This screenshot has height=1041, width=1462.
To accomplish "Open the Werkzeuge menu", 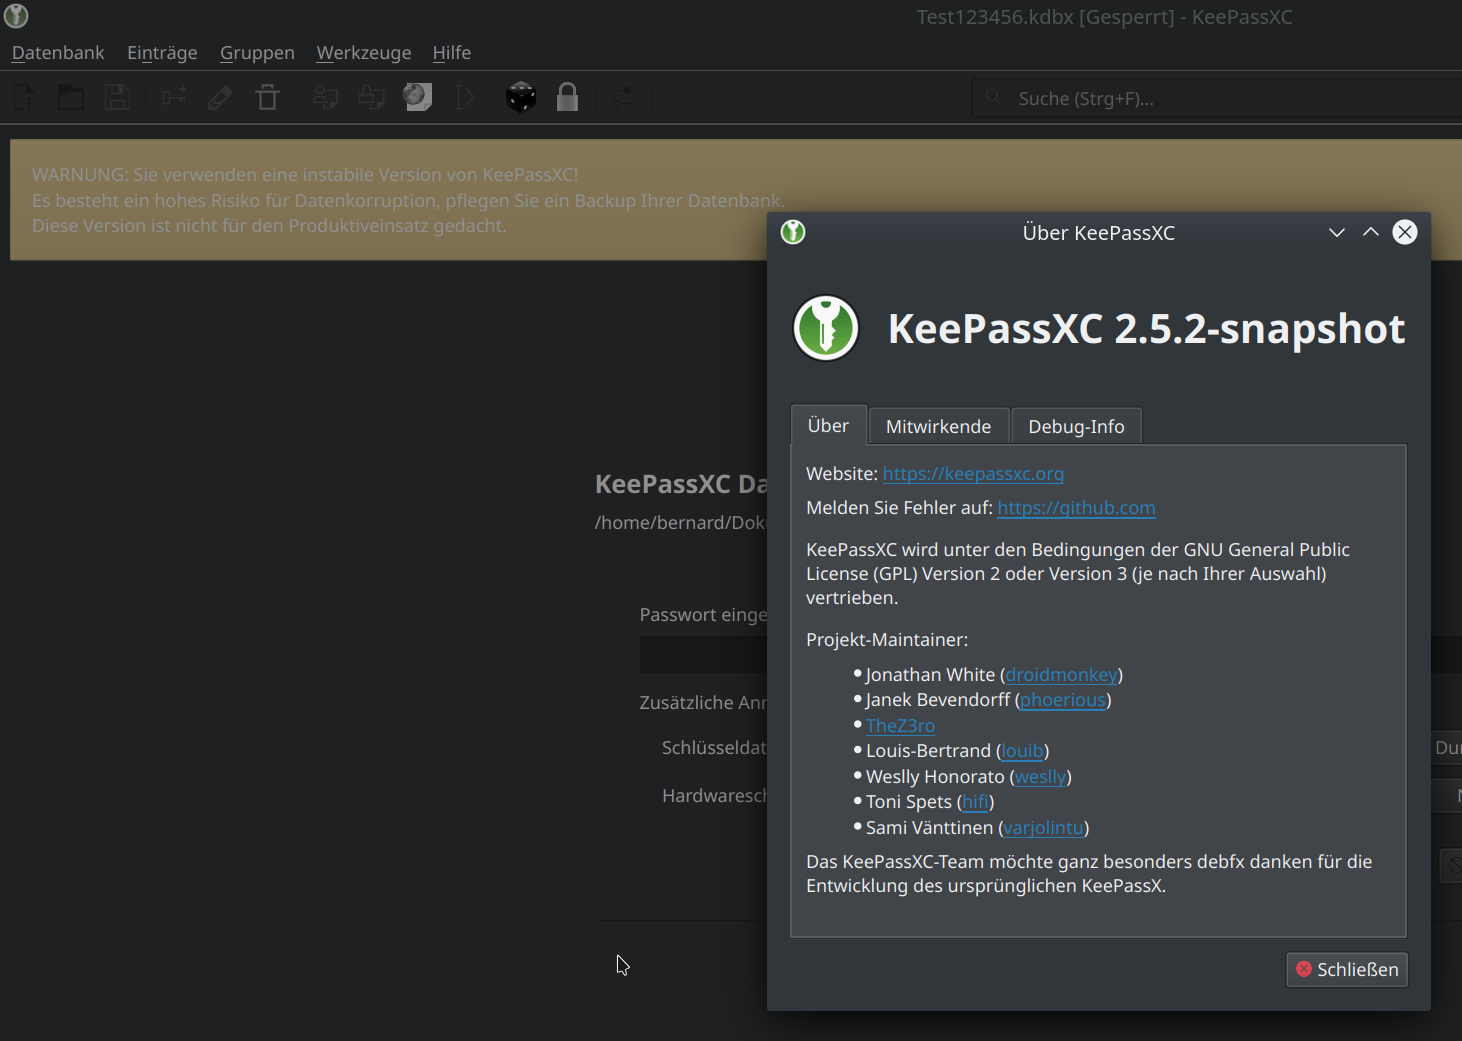I will click(x=363, y=52).
